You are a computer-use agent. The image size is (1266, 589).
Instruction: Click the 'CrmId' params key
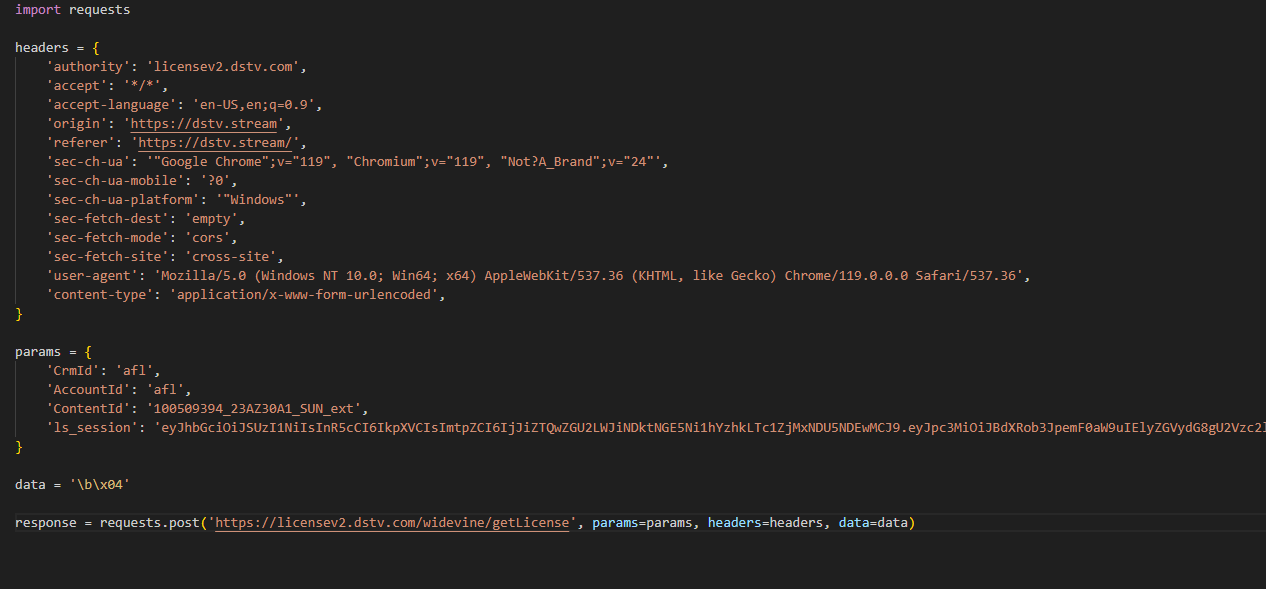73,371
